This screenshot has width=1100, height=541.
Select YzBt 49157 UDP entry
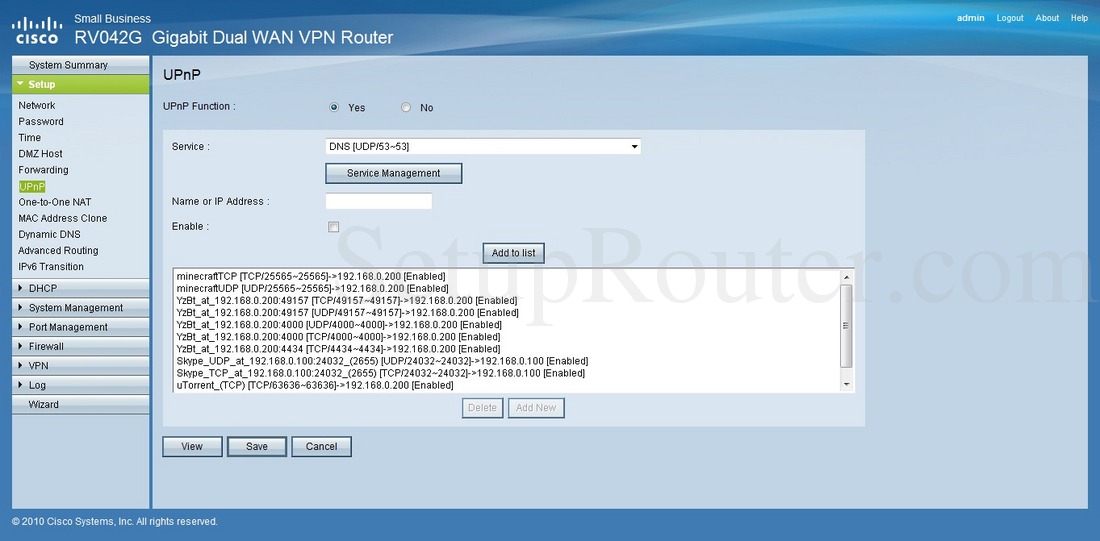point(347,312)
